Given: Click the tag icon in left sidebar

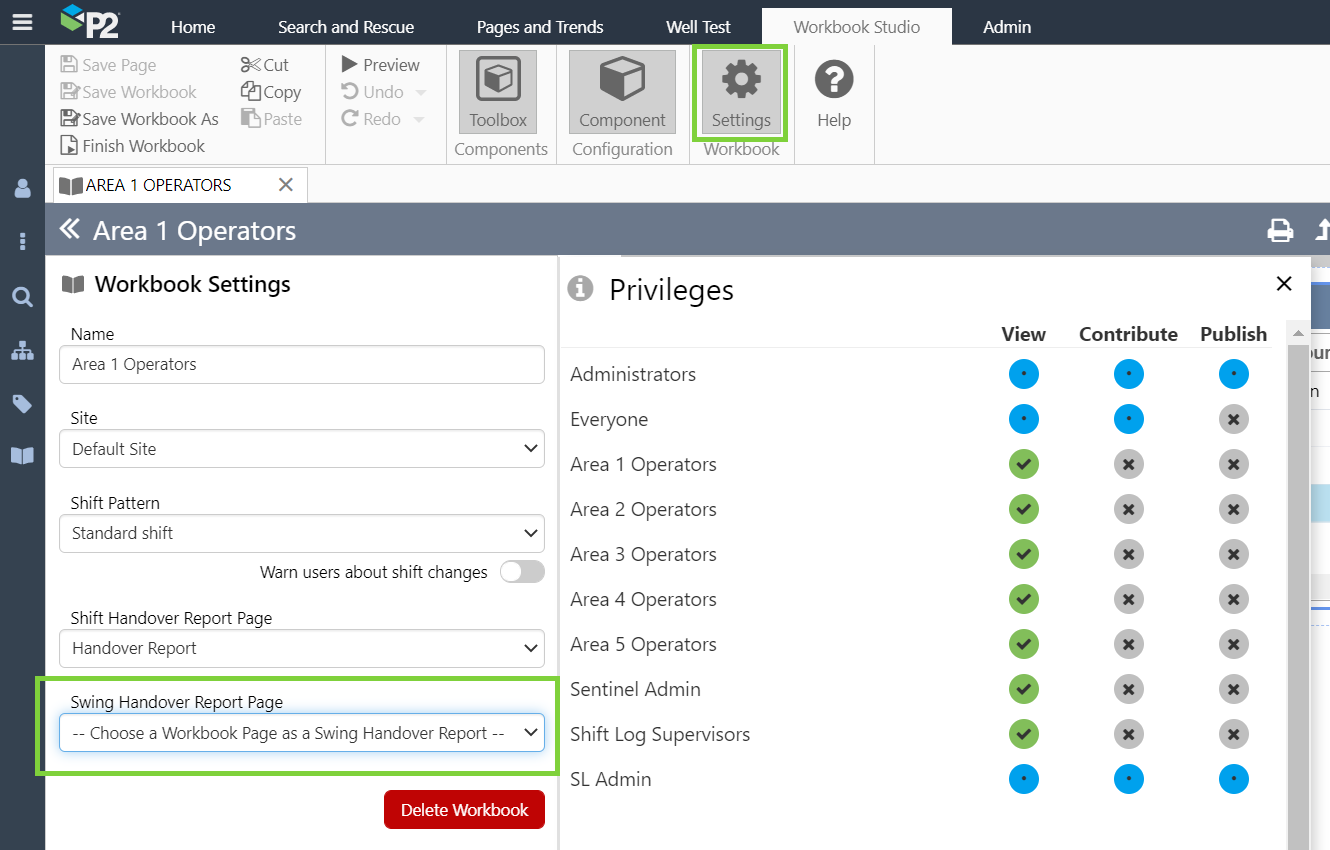Looking at the screenshot, I should click(22, 404).
